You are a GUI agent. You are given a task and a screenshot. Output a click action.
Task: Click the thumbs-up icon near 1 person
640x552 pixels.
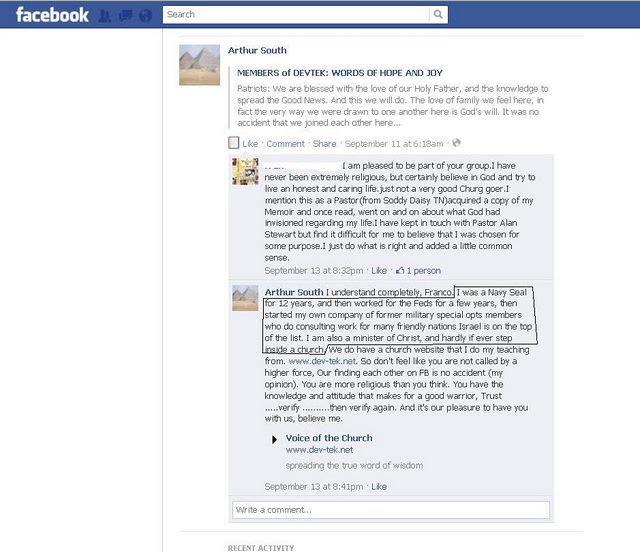point(400,270)
